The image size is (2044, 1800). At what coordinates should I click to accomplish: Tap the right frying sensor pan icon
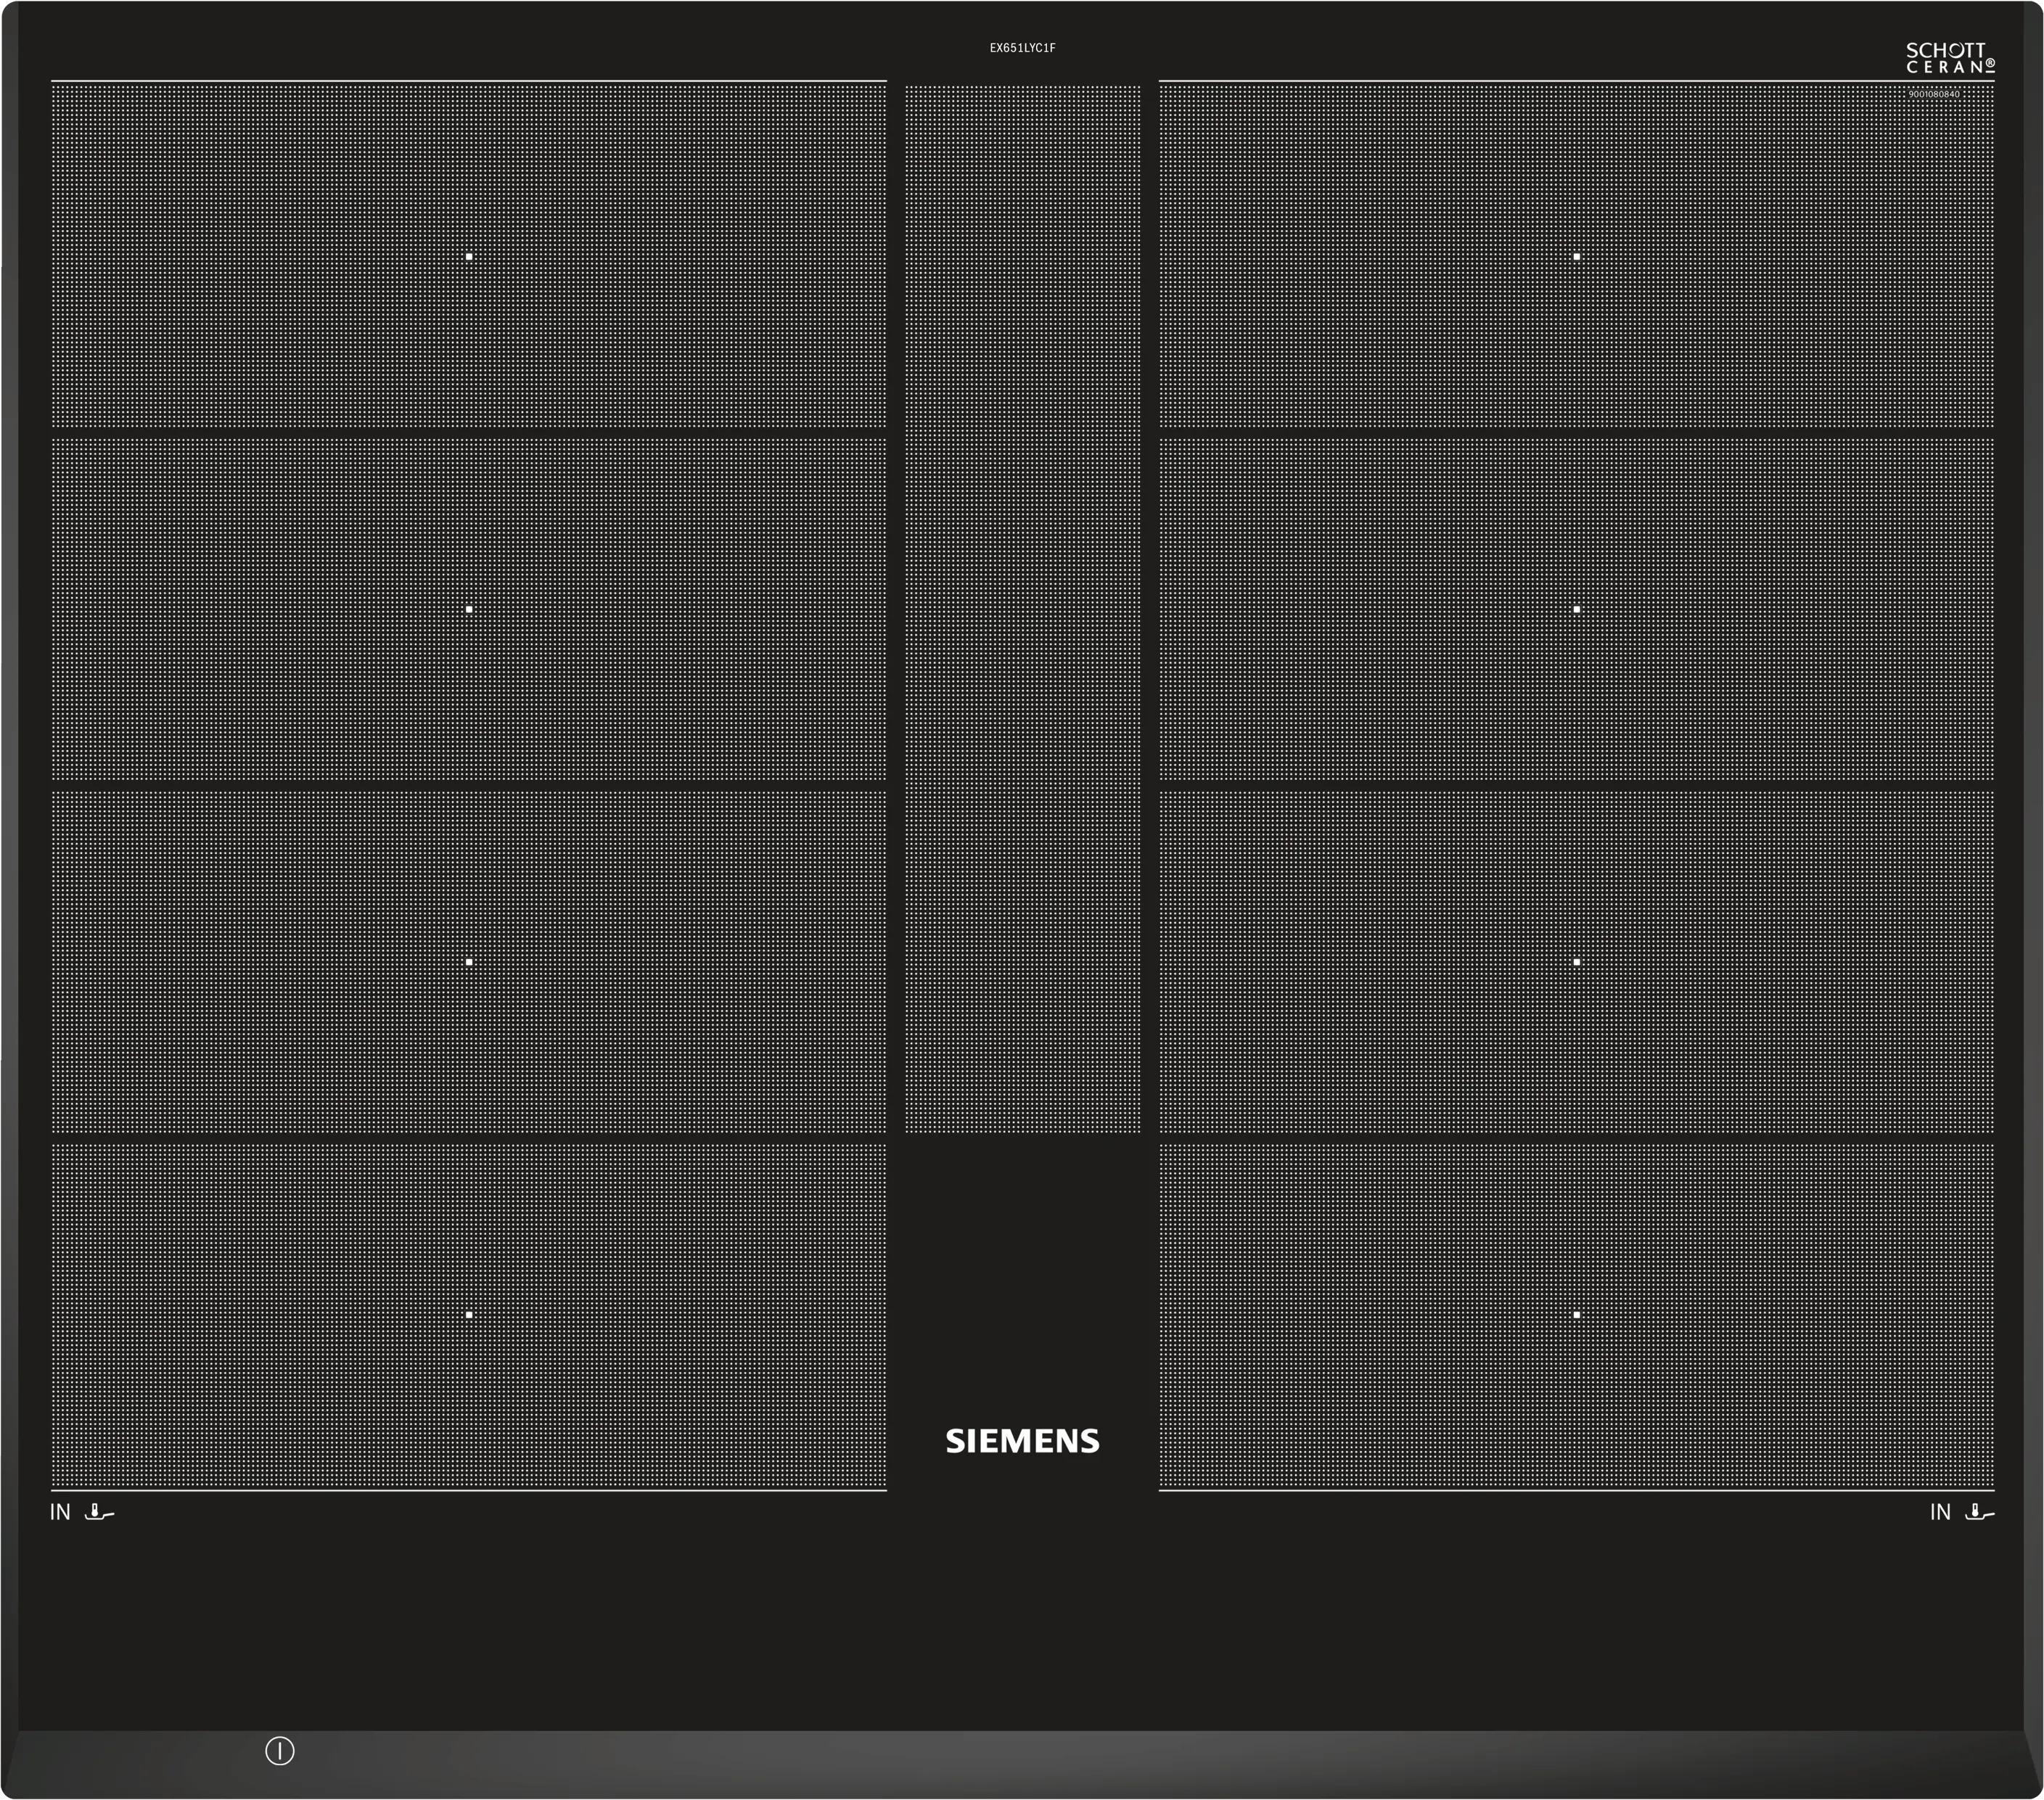pyautogui.click(x=1979, y=1512)
